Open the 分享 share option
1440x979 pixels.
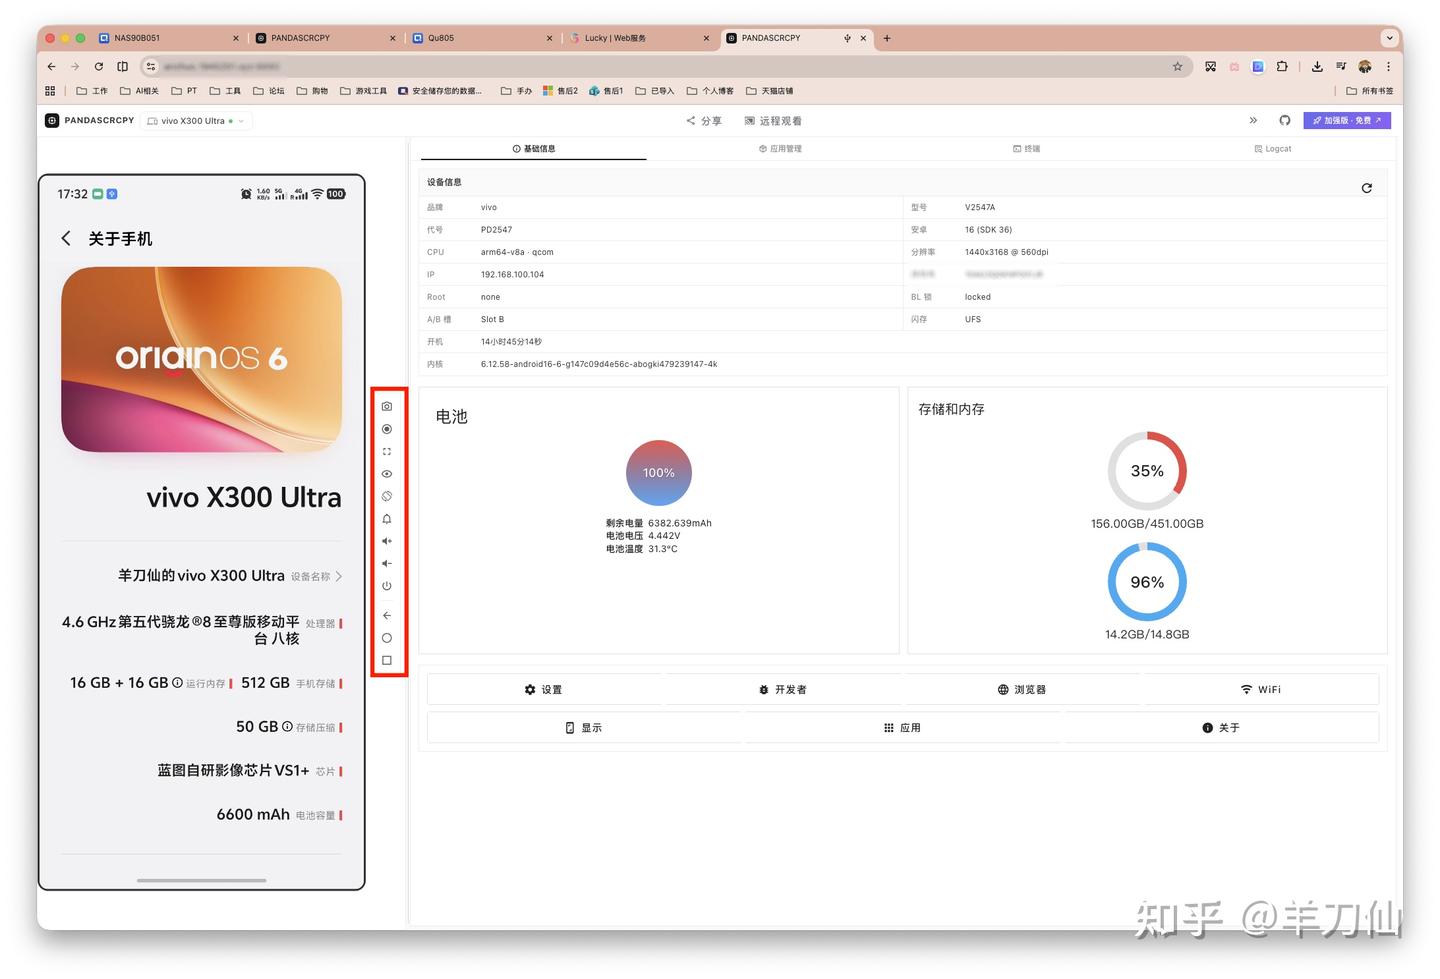704,121
